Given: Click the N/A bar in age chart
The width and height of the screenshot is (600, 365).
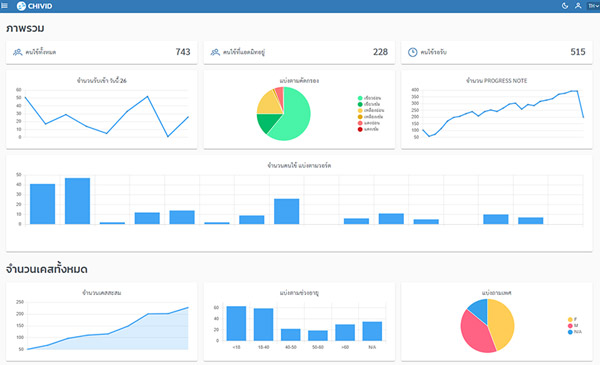Looking at the screenshot, I should point(372,331).
